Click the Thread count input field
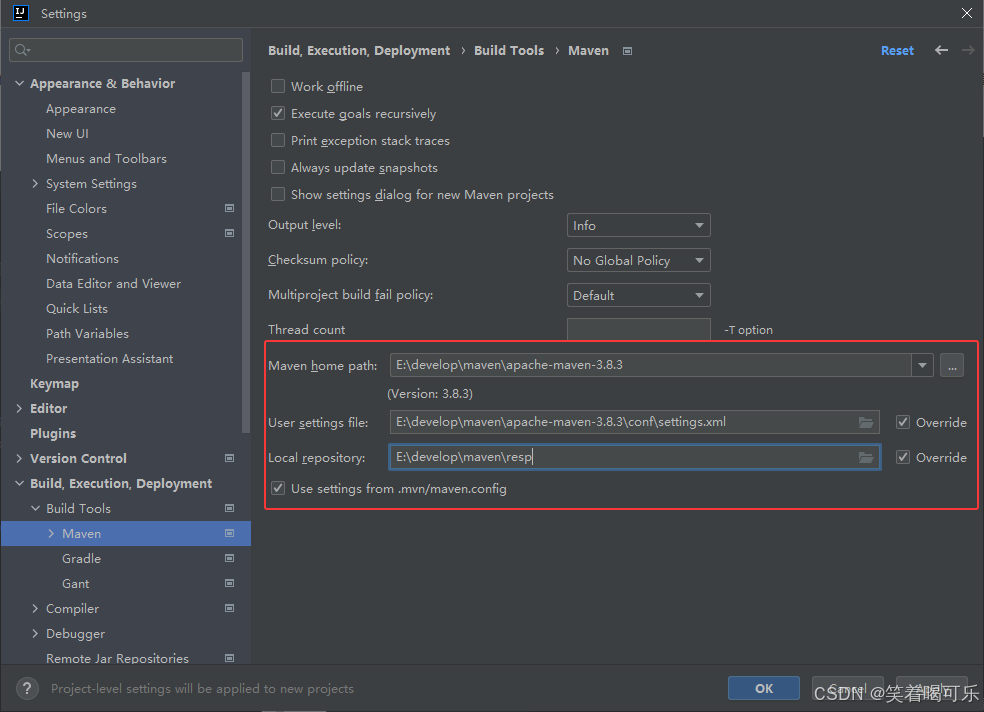The image size is (984, 712). pyautogui.click(x=638, y=329)
